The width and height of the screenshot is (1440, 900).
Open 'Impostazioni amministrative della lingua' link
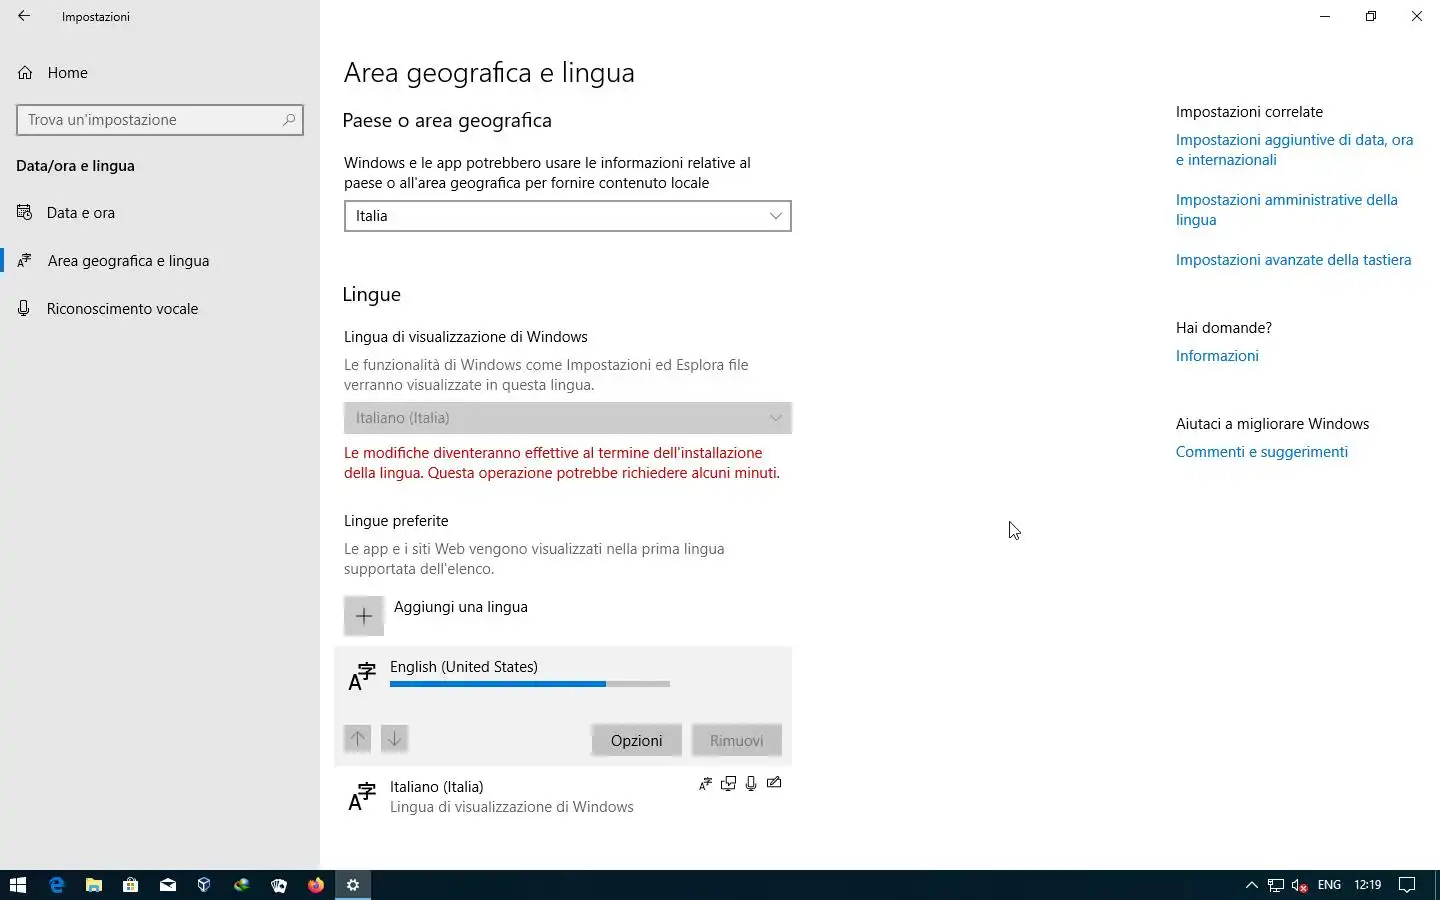[1286, 210]
